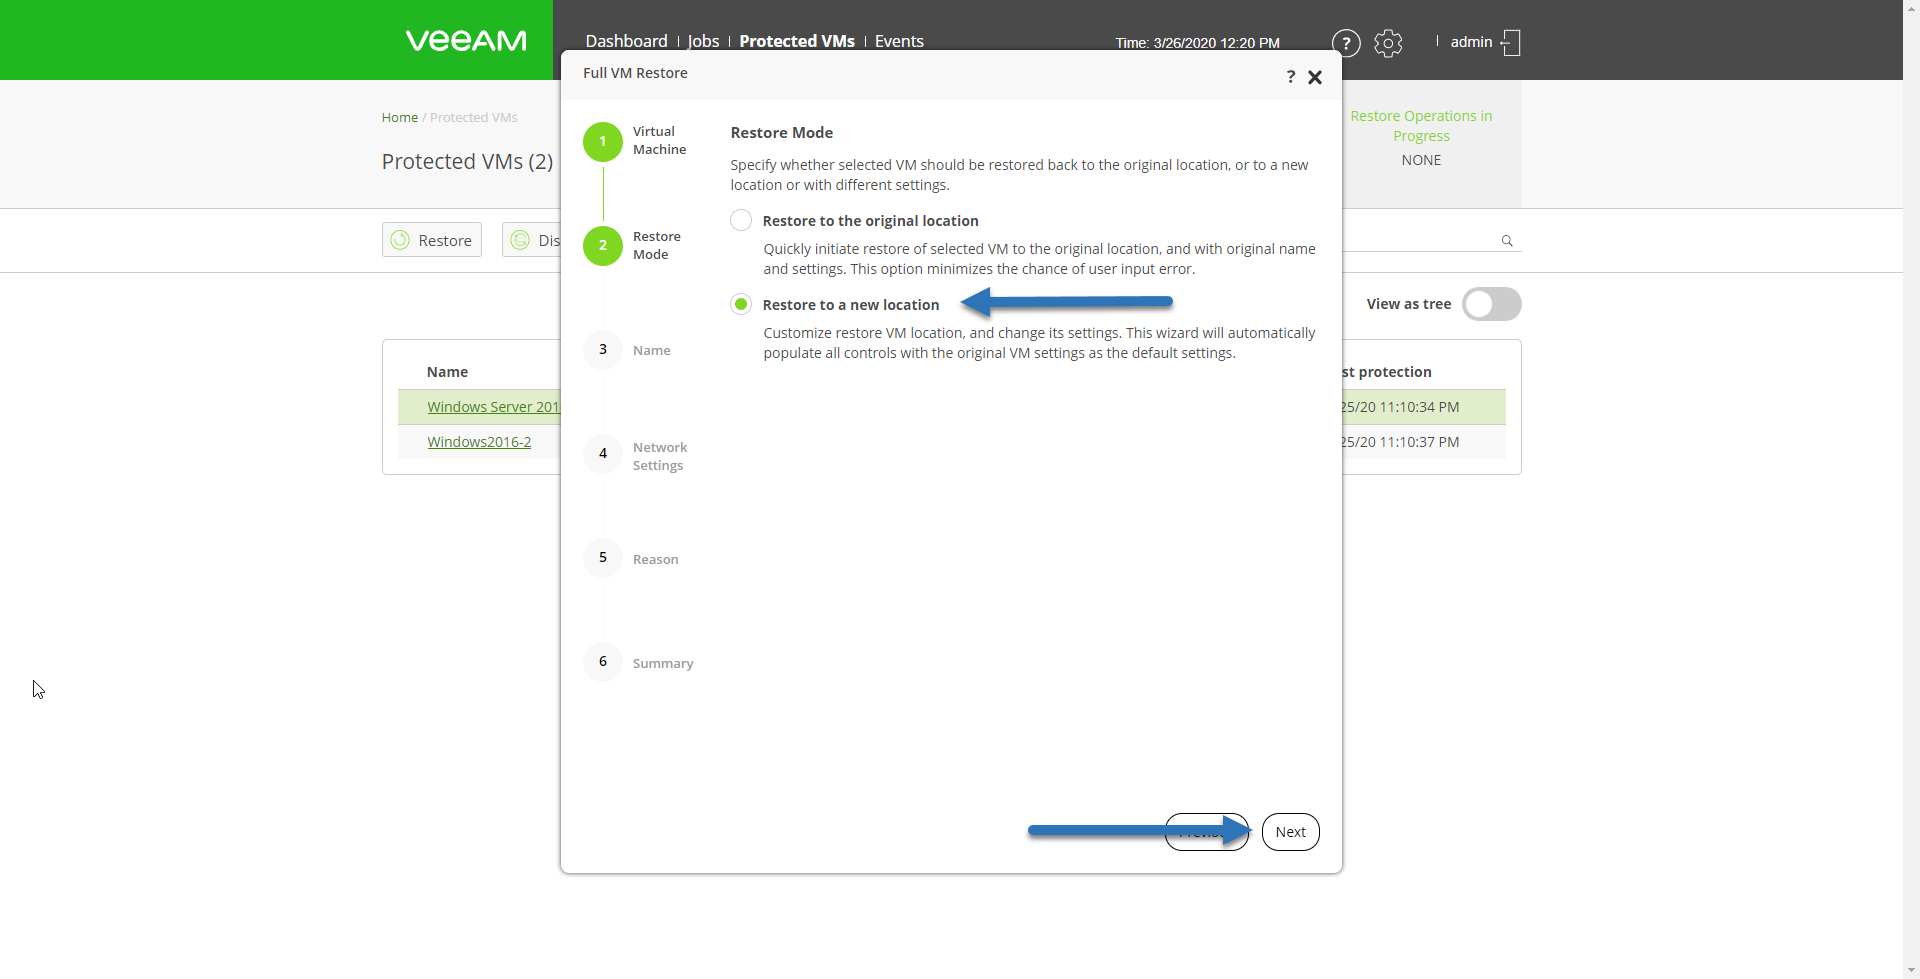Click the admin logout icon
The width and height of the screenshot is (1920, 979).
tap(1511, 43)
